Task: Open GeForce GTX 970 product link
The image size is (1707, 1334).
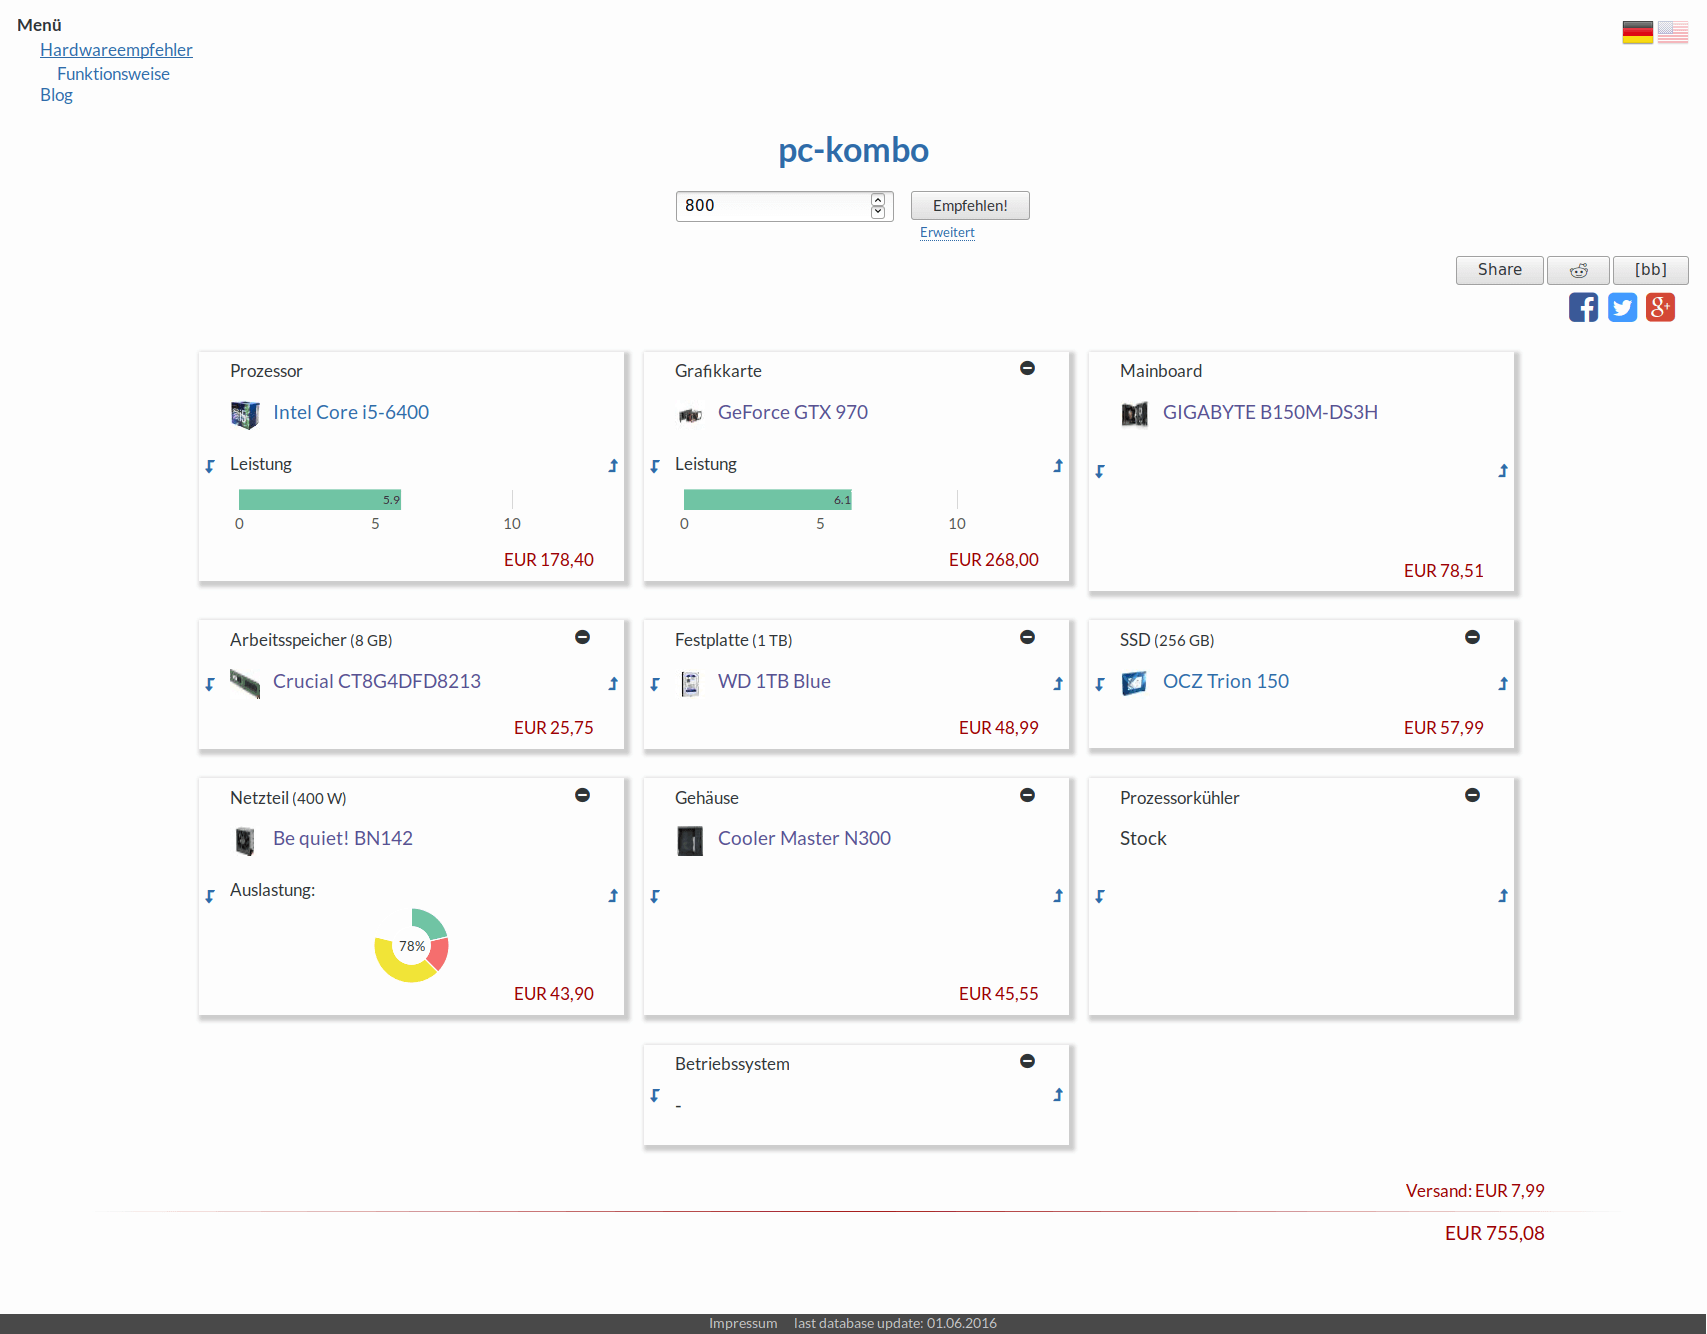Action: click(793, 412)
